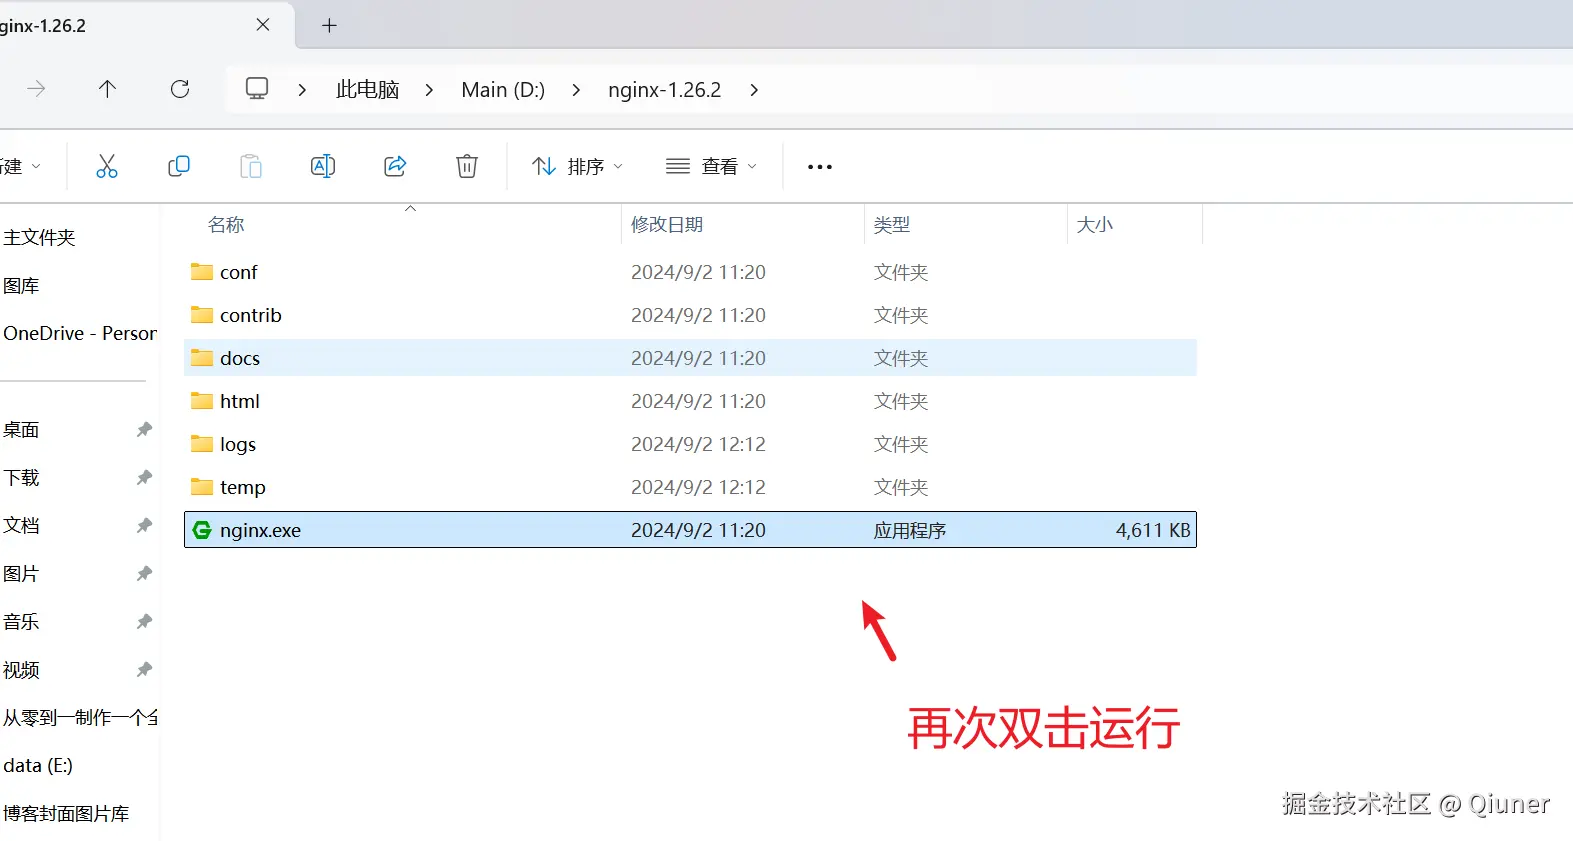Click the pin icon next to 视频
Viewport: 1573px width, 841px height.
click(144, 669)
